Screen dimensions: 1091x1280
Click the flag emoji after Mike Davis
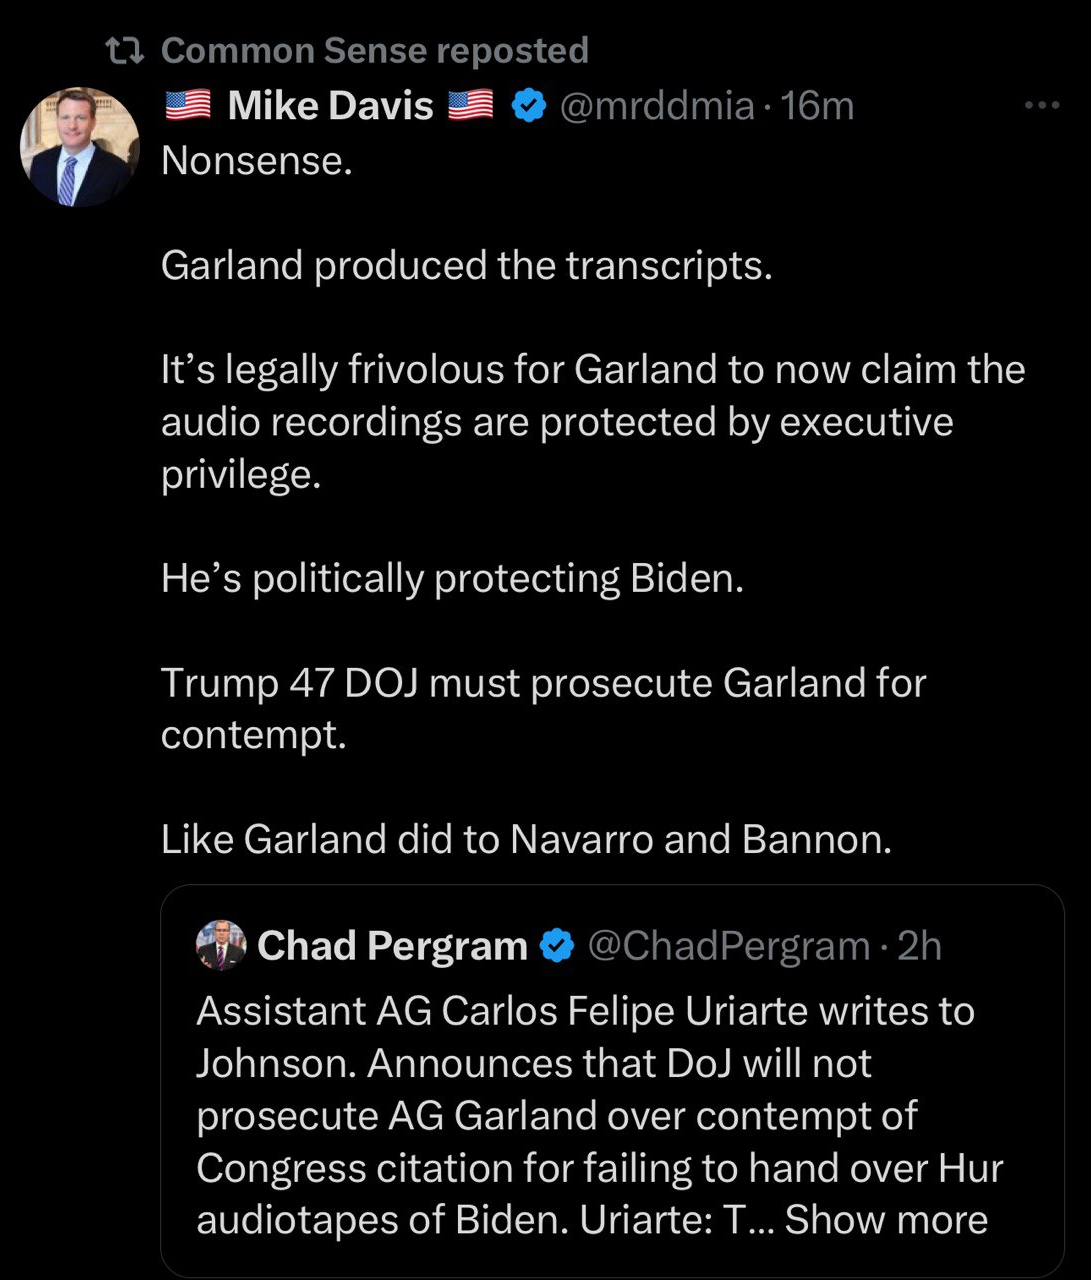[x=470, y=105]
